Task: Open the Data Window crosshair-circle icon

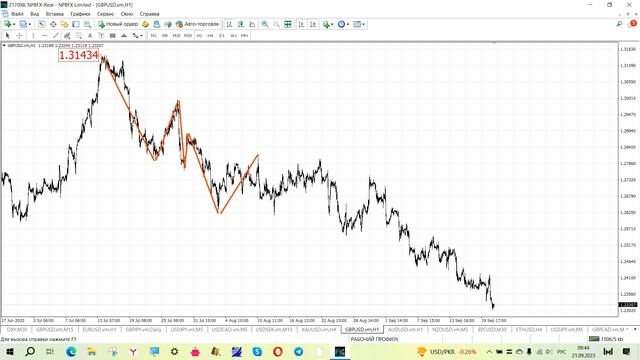Action: click(x=53, y=24)
